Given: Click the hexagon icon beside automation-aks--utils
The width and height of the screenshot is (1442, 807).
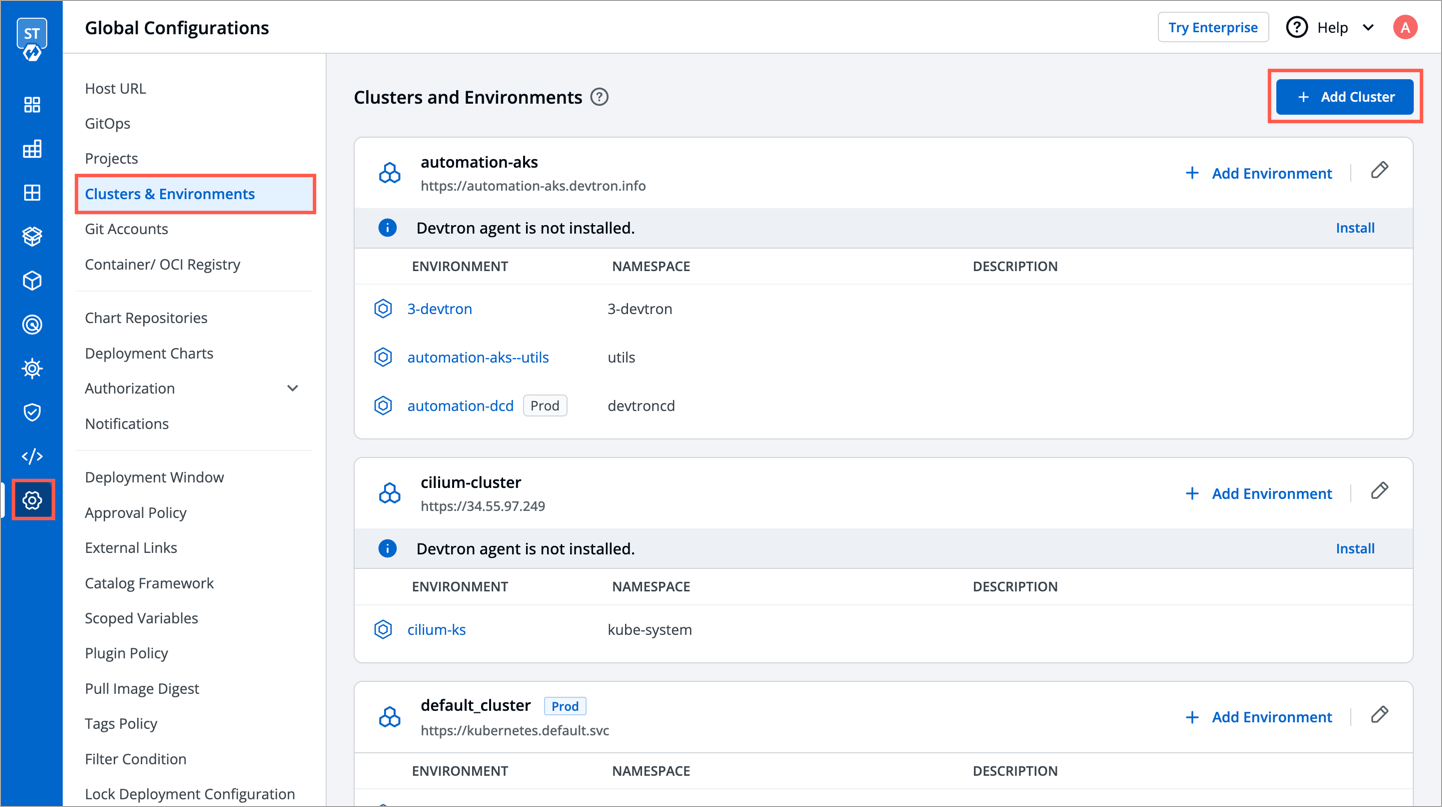Looking at the screenshot, I should pos(383,357).
